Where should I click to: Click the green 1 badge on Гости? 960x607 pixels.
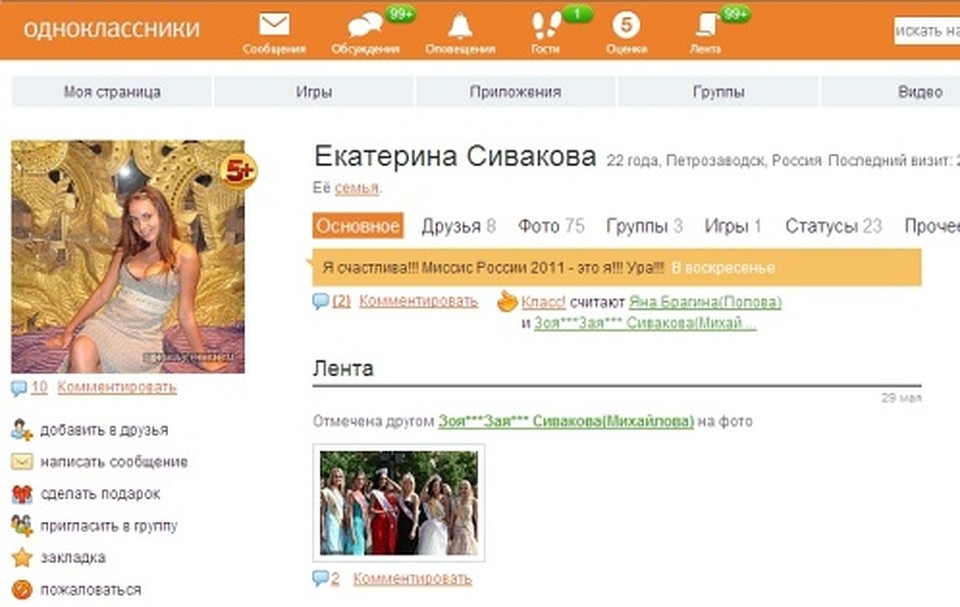click(577, 13)
